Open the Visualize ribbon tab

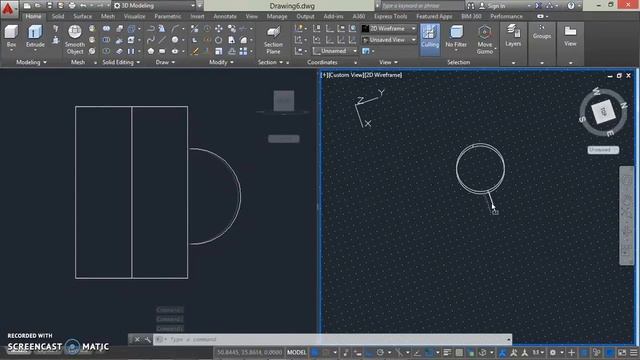point(134,16)
